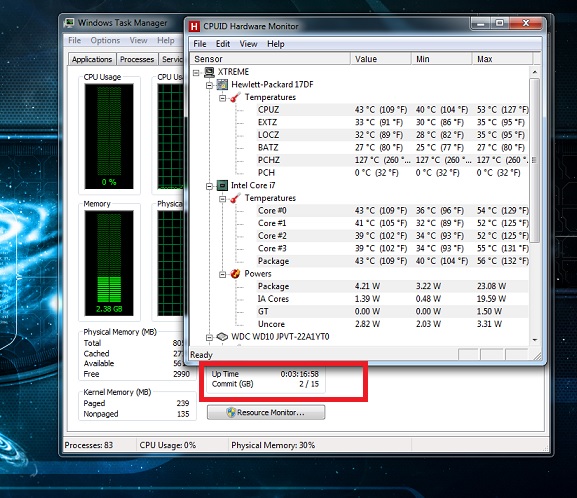
Task: Select the PCHZ temperature row
Action: click(x=392, y=160)
